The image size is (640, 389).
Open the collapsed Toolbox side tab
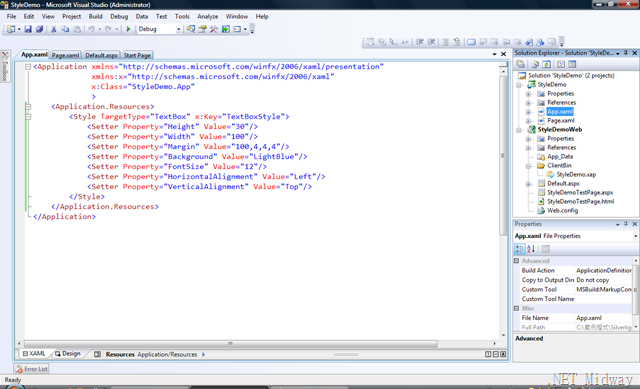coord(5,67)
